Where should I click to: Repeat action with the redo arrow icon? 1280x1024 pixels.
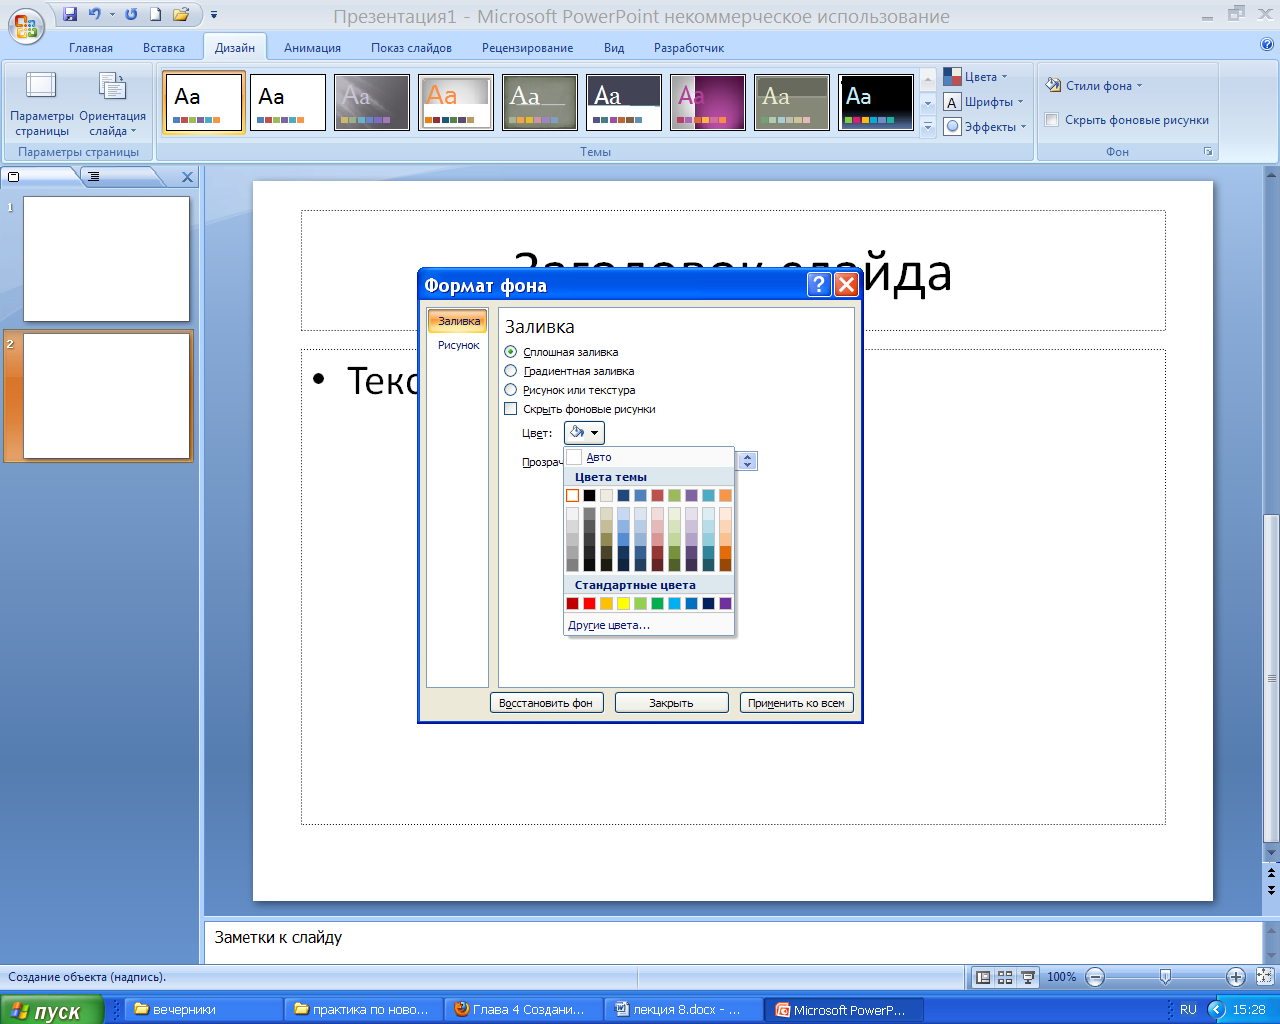(x=131, y=14)
